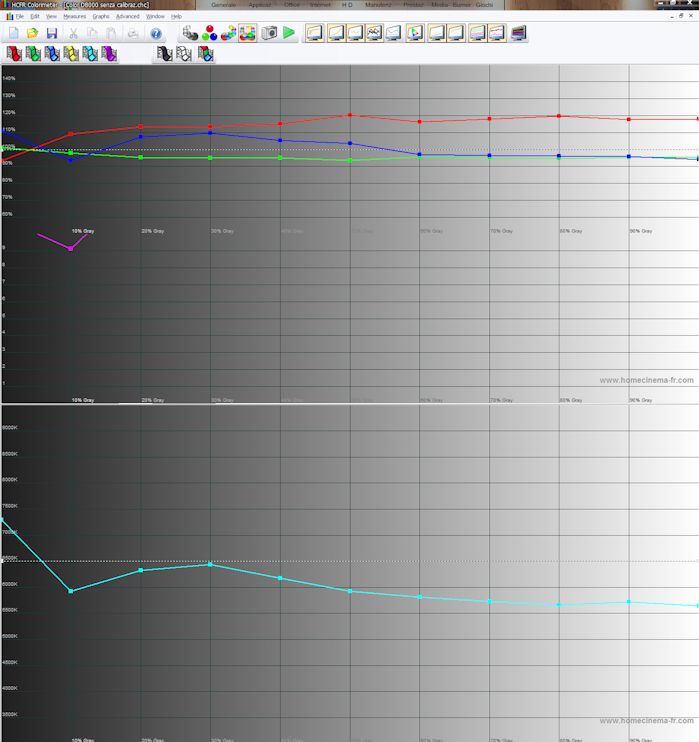Image resolution: width=699 pixels, height=742 pixels.
Task: Open CIE diagram view monitor icon with triangle
Action: (x=415, y=33)
